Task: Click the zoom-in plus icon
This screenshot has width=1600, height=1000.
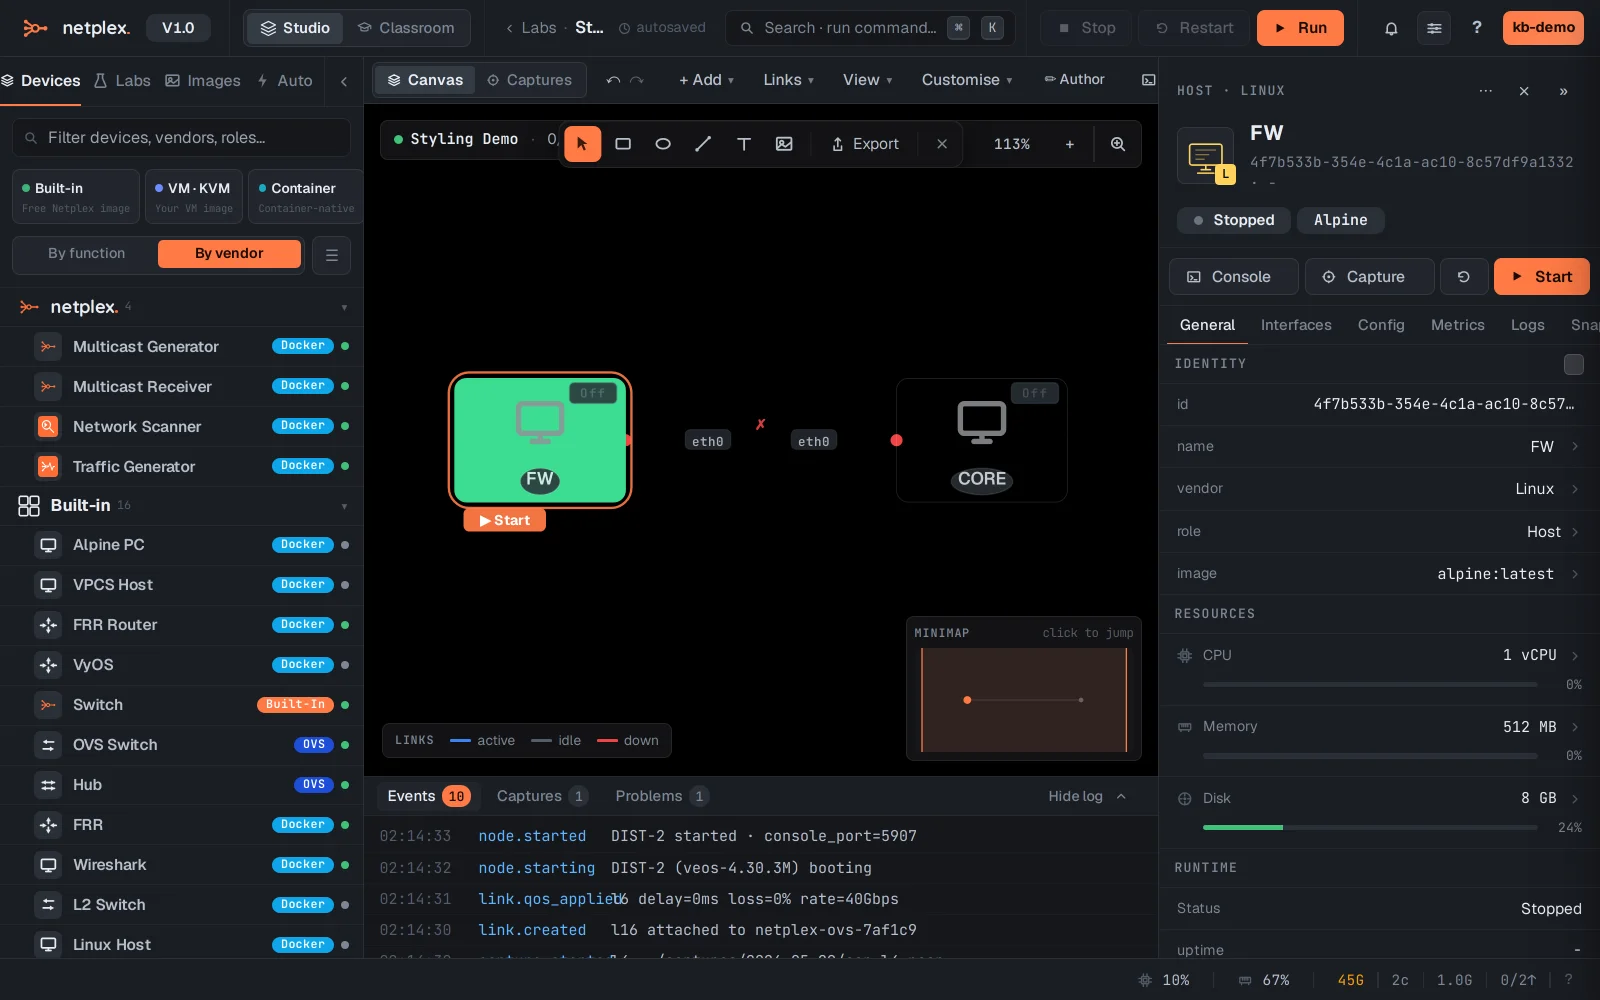Action: (x=1070, y=144)
